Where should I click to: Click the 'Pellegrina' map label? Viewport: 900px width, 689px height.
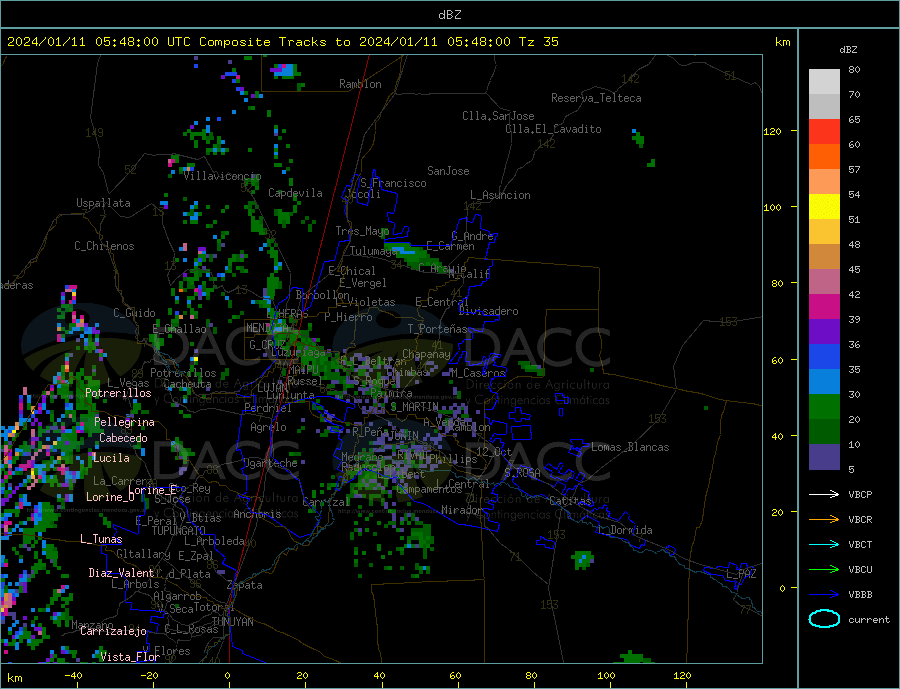(124, 422)
